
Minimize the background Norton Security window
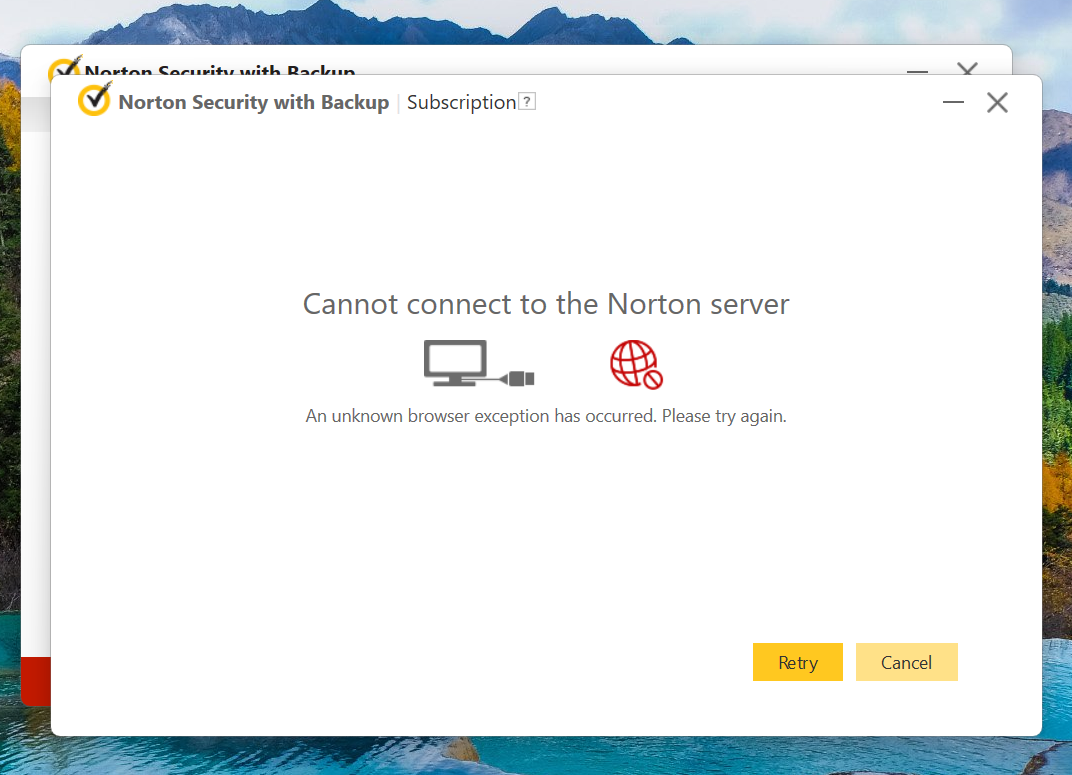click(x=917, y=70)
